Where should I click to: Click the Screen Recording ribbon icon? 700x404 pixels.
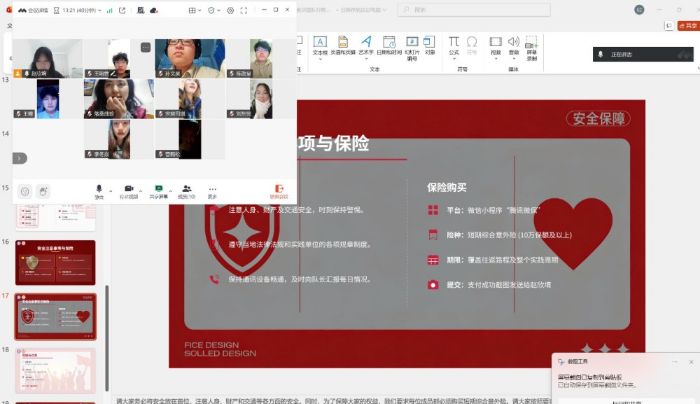coord(531,46)
